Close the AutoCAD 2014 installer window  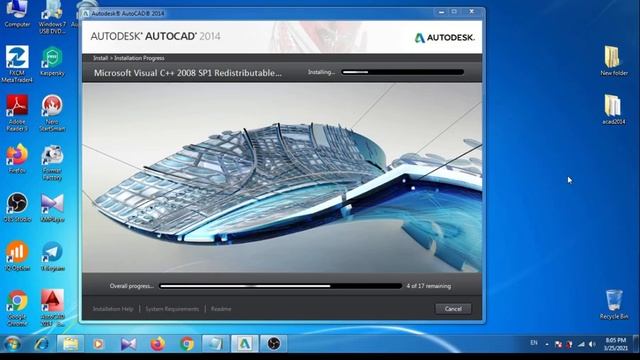tap(471, 12)
